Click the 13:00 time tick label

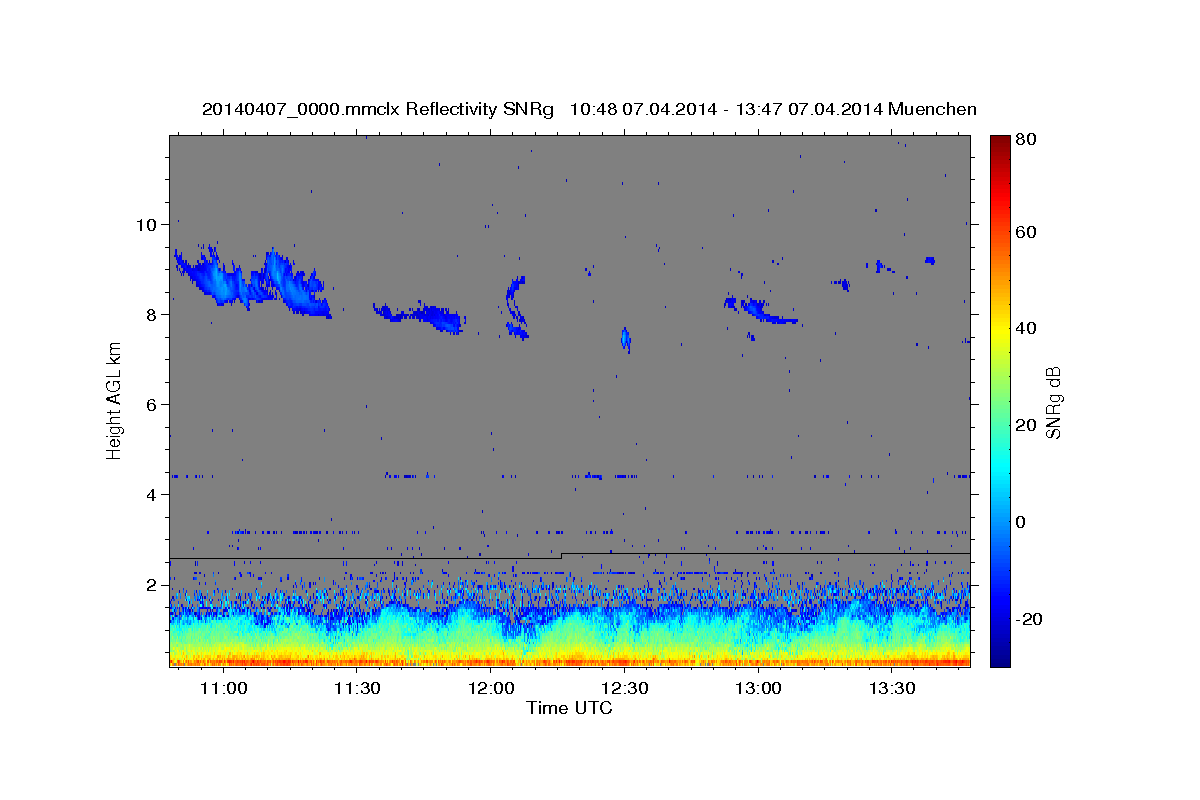click(758, 689)
